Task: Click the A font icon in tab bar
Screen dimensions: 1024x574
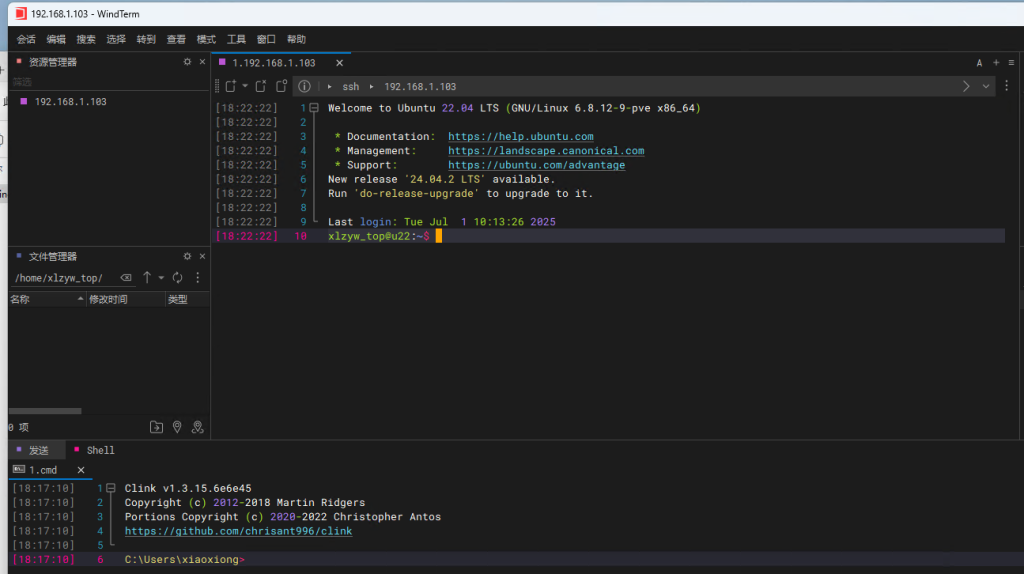Action: (979, 63)
